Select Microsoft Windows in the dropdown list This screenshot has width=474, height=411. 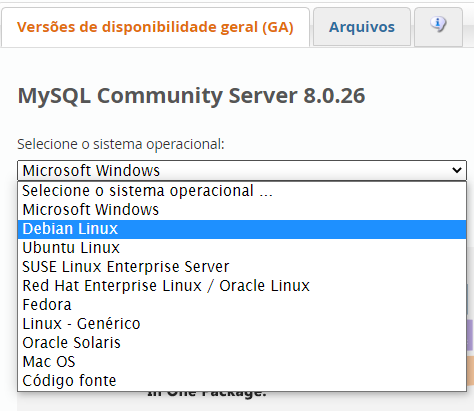click(242, 210)
